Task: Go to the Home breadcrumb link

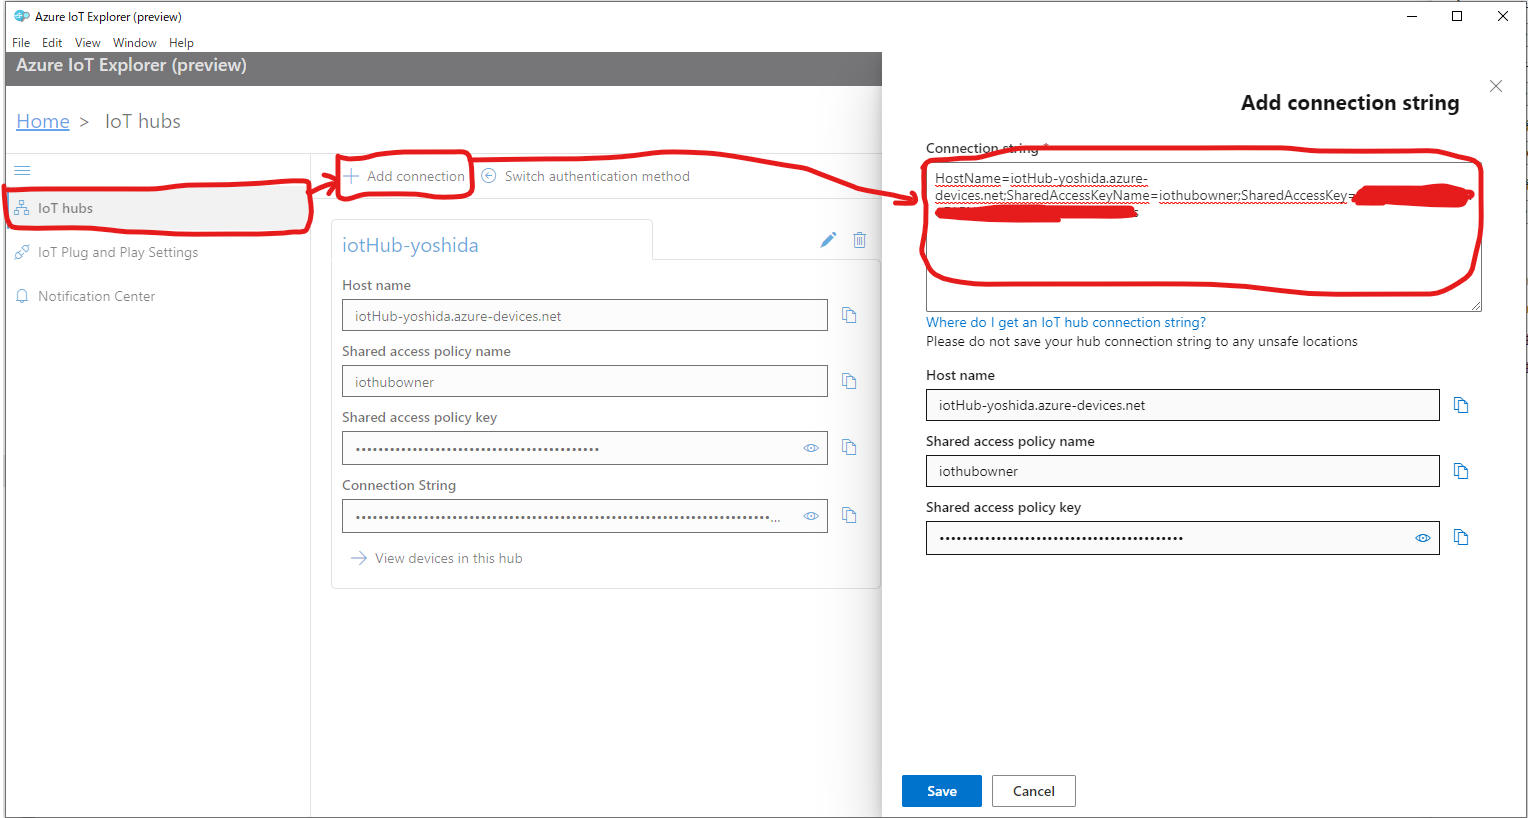Action: click(x=43, y=121)
